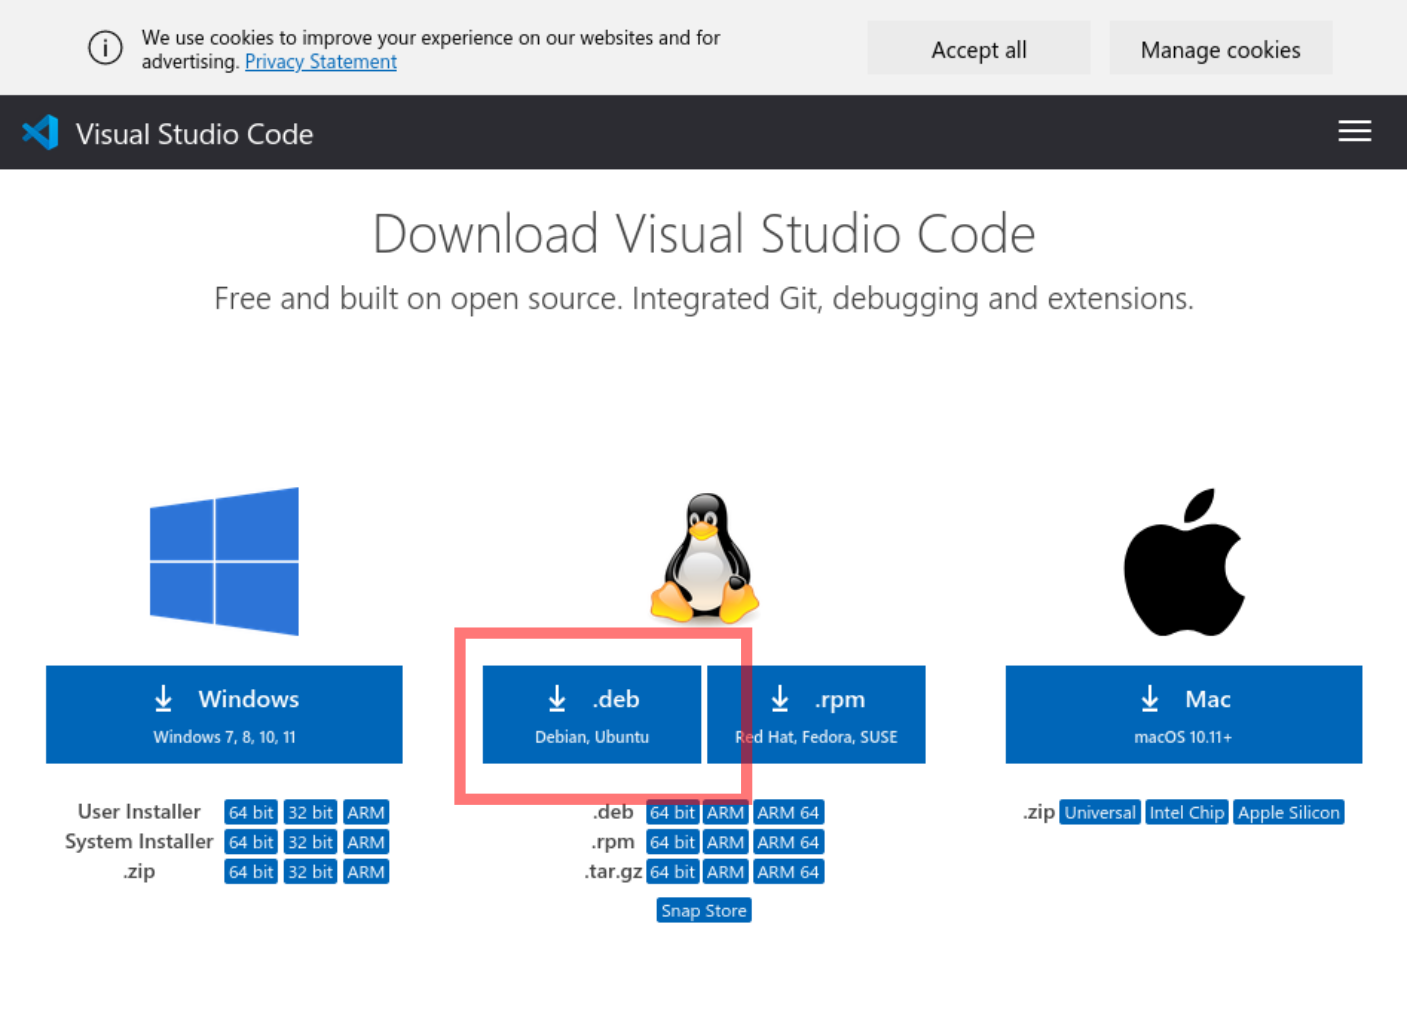The image size is (1407, 1034).
Task: Click the Windows logo image
Action: click(224, 561)
